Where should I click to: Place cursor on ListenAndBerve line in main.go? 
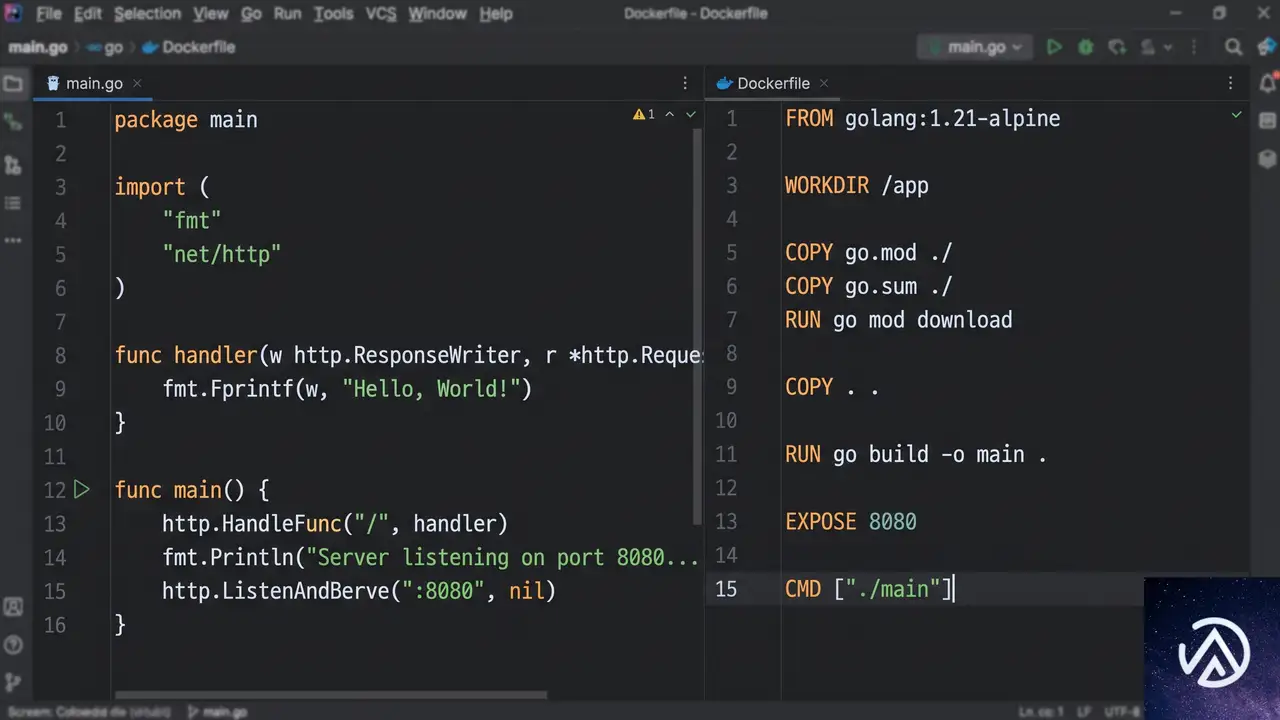coord(358,591)
